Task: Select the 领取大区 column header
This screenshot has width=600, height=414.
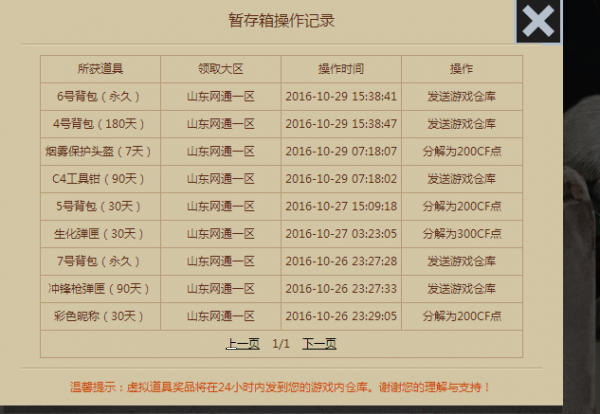Action: click(x=221, y=69)
